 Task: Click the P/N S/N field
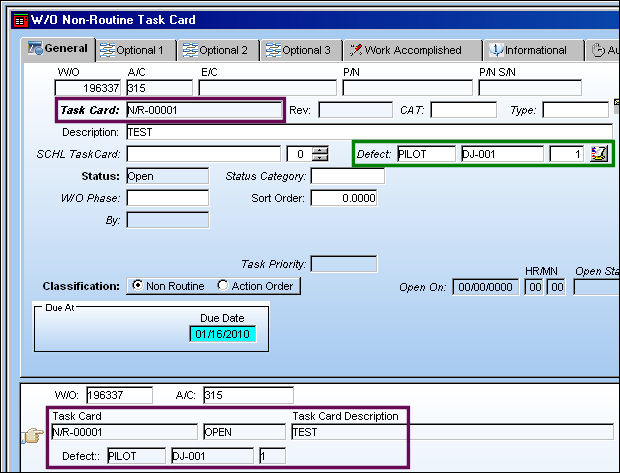pyautogui.click(x=530, y=88)
